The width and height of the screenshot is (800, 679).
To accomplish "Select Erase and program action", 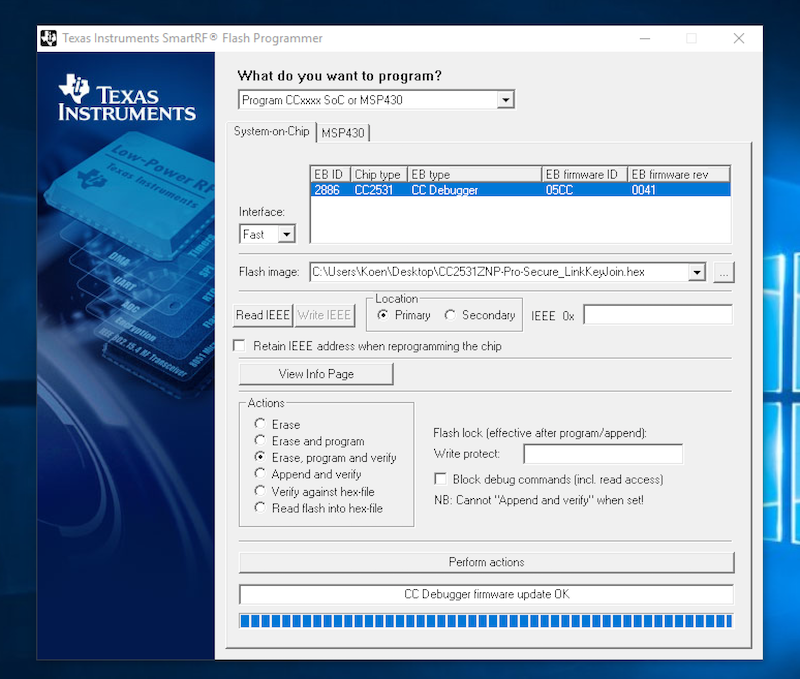I will click(x=261, y=441).
